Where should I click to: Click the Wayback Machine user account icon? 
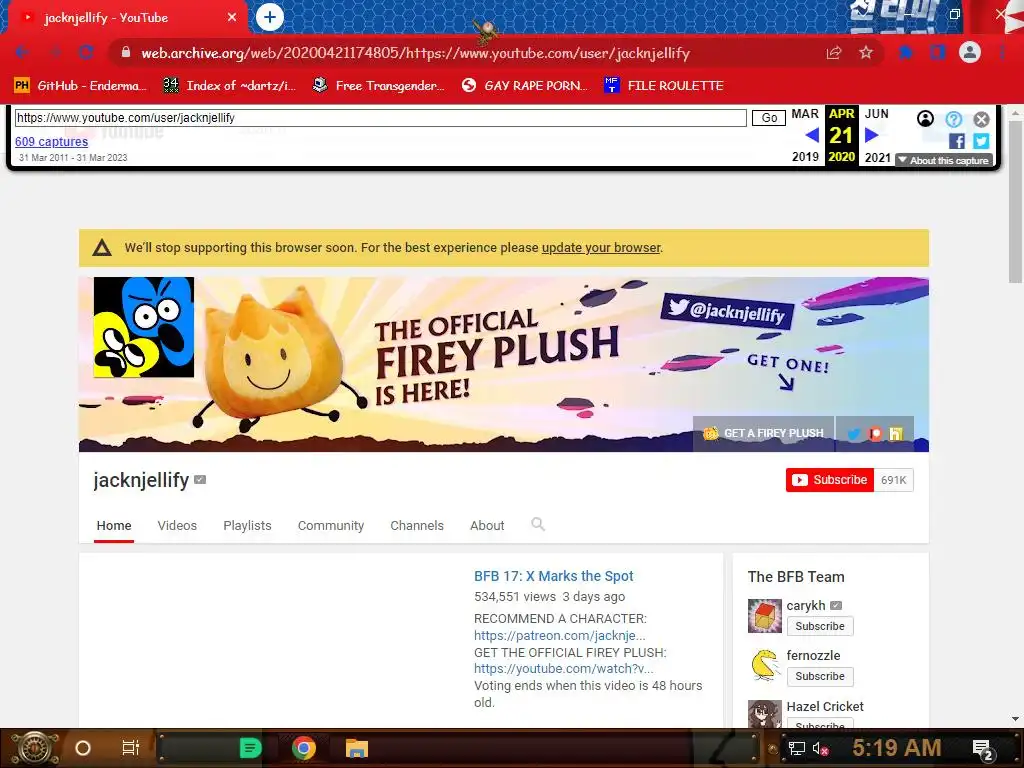pyautogui.click(x=925, y=118)
